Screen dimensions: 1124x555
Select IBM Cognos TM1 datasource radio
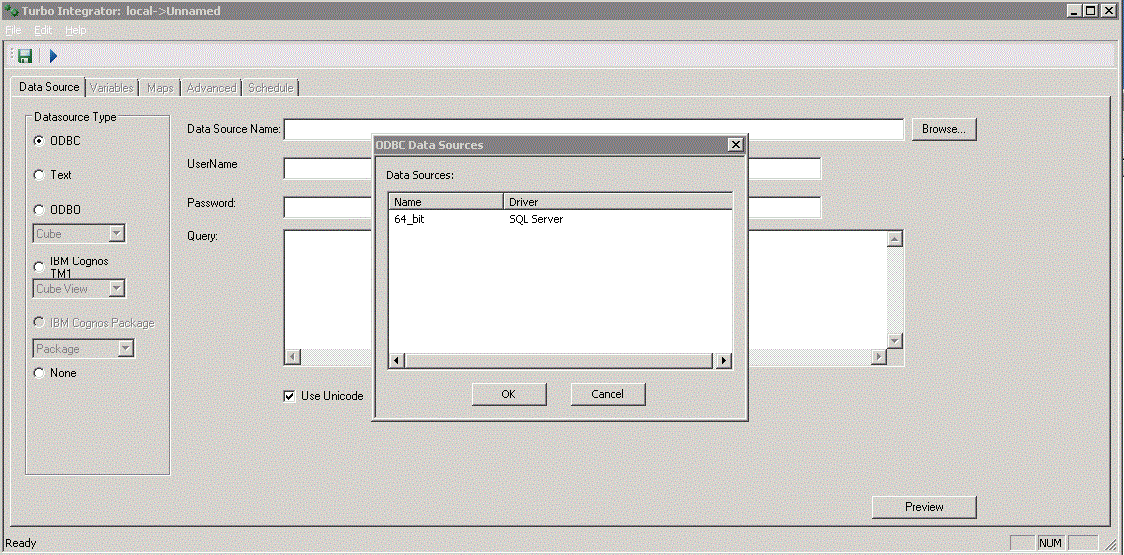39,267
